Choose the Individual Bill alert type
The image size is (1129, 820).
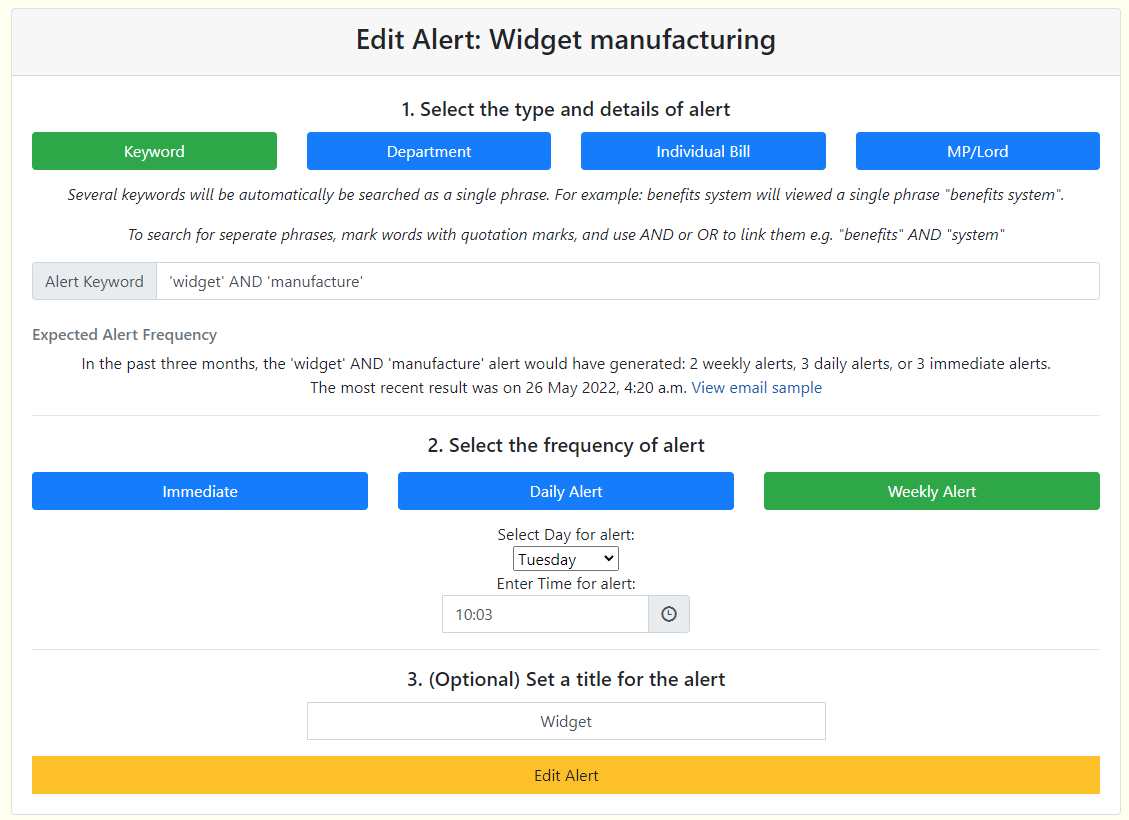point(703,151)
